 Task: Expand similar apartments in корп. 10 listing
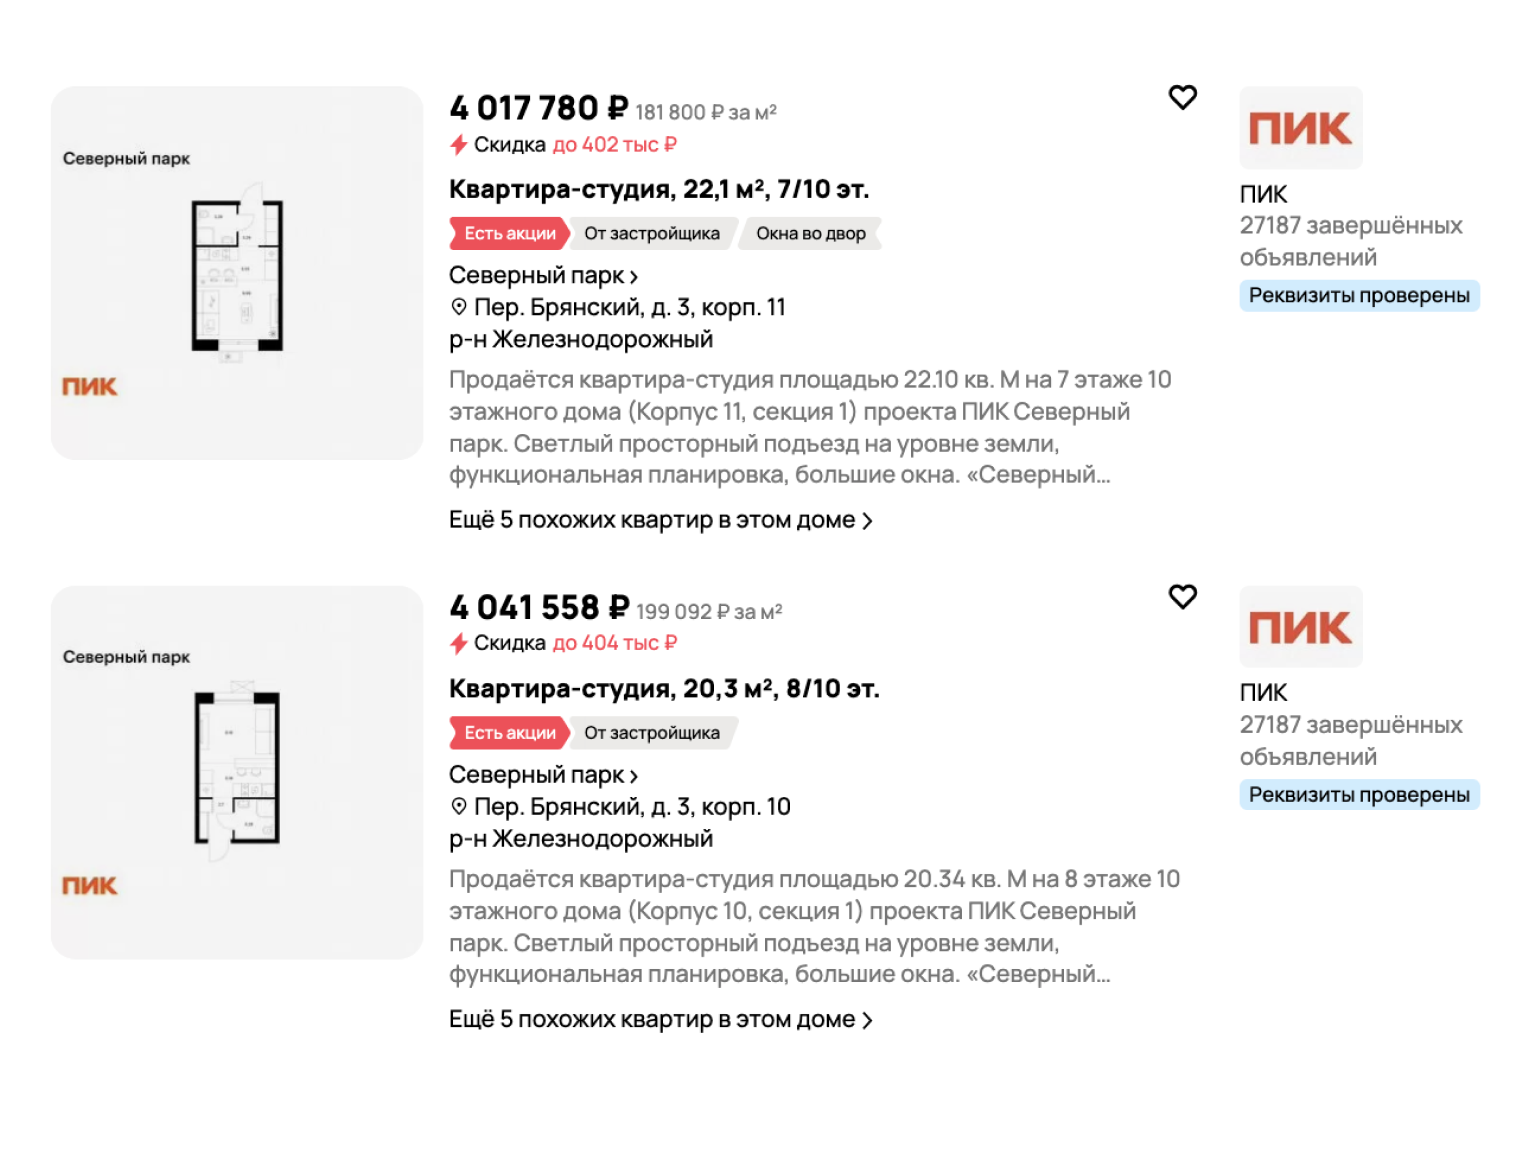pos(661,1019)
